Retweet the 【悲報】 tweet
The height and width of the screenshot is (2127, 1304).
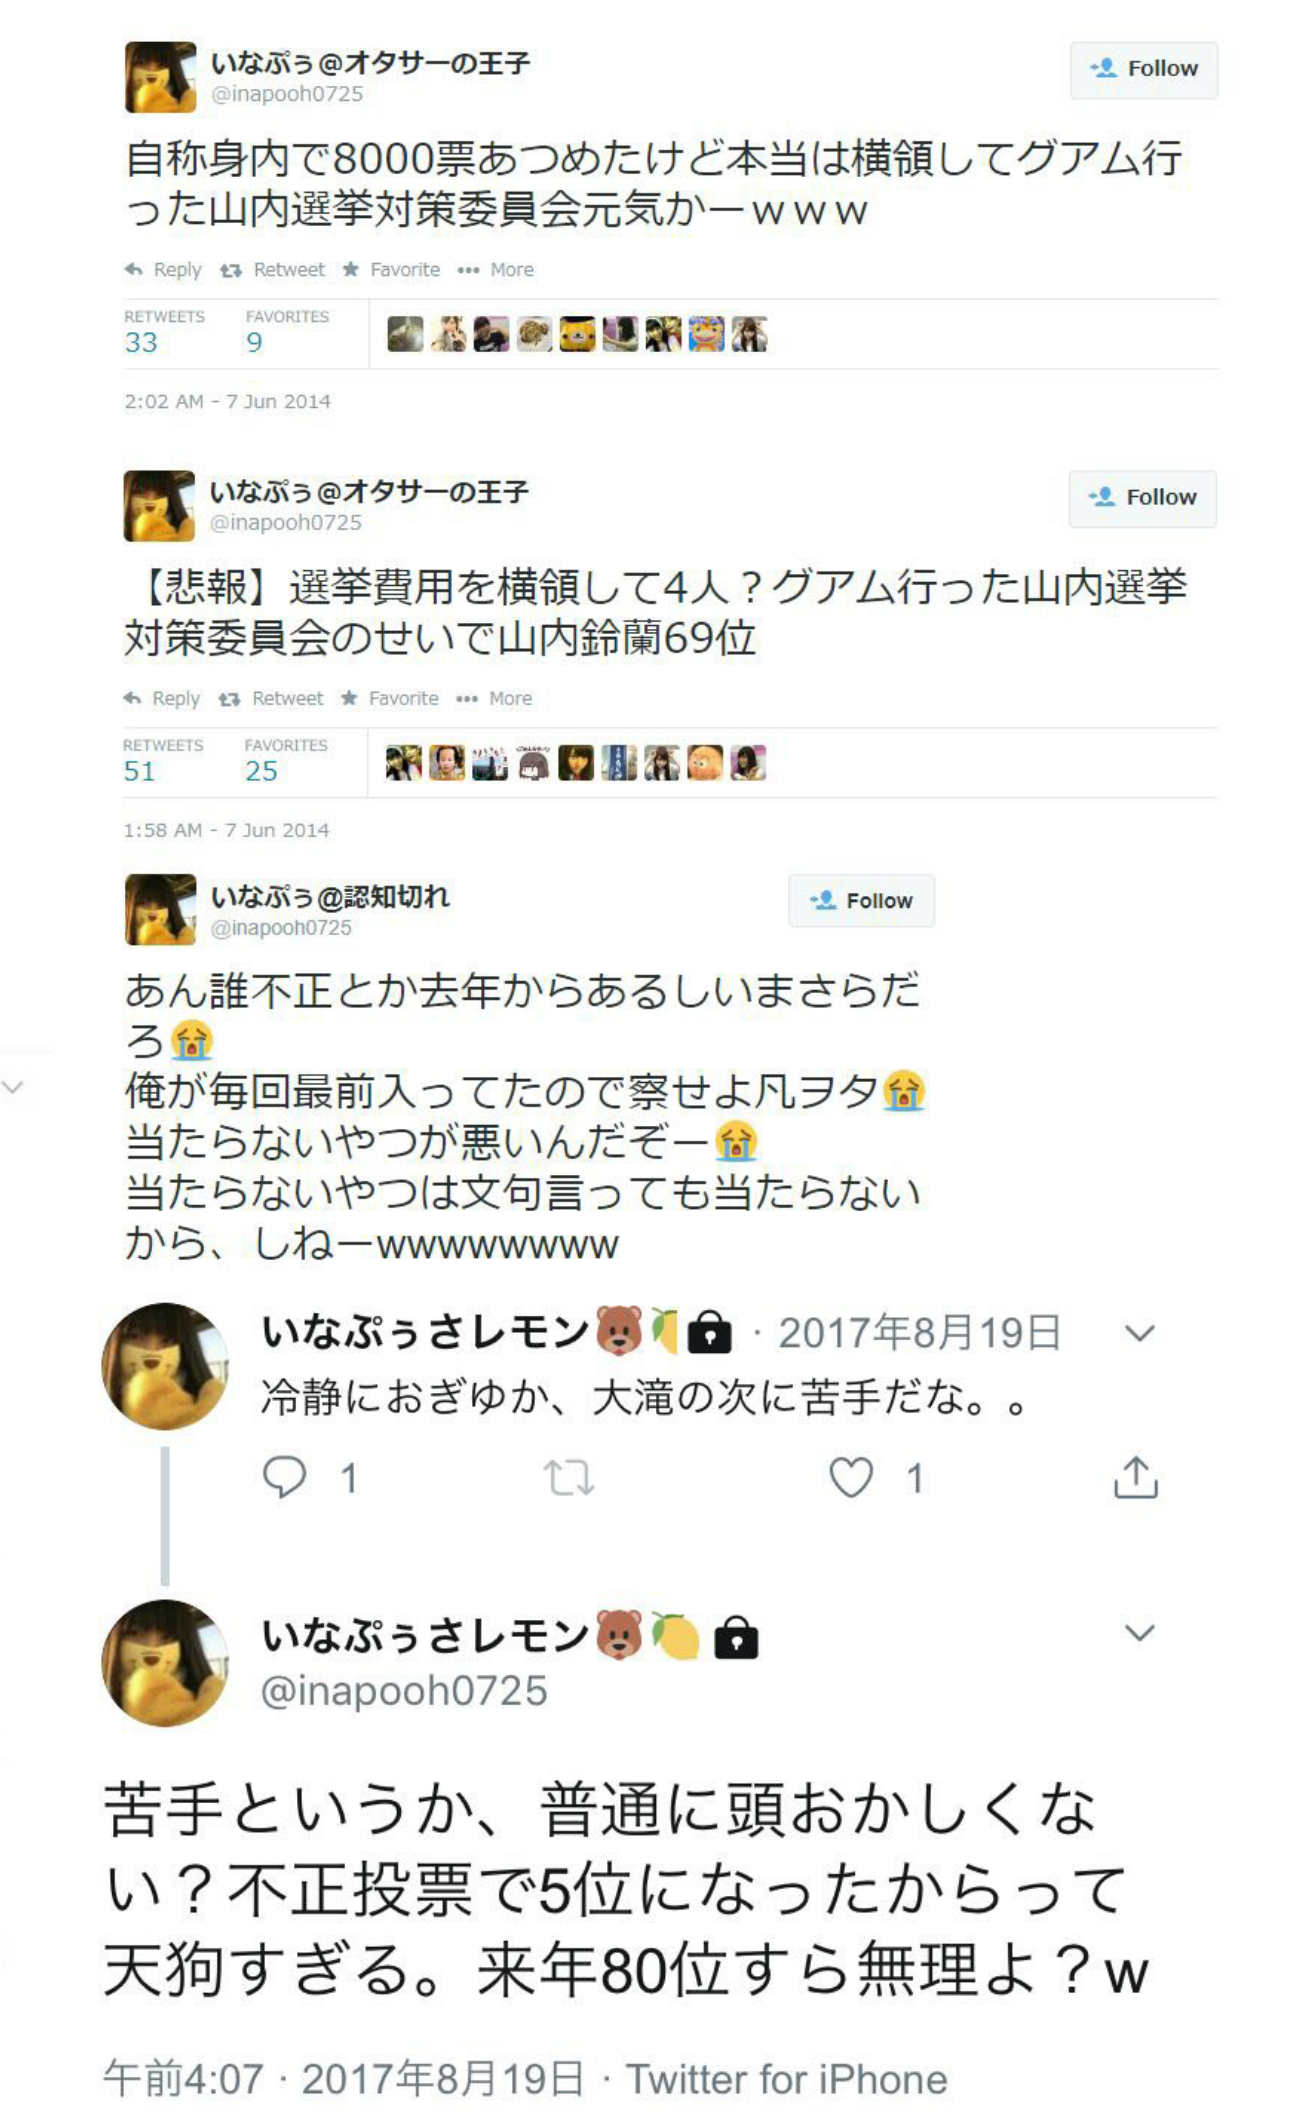tap(272, 699)
